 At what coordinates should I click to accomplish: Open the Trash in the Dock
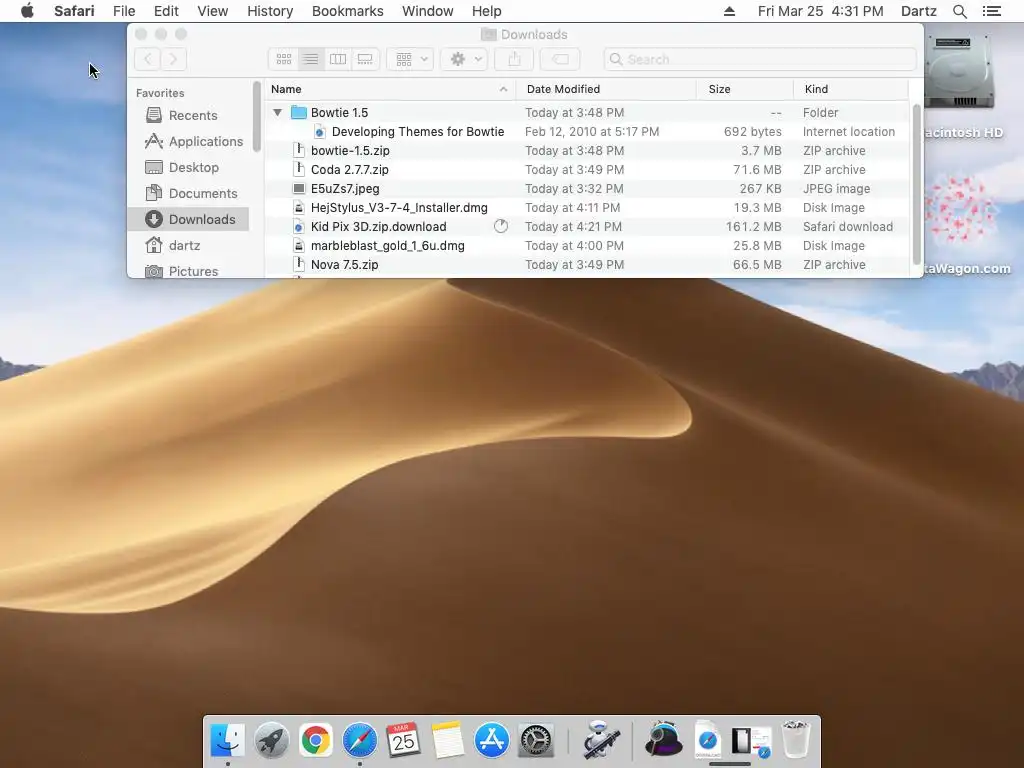click(x=795, y=739)
